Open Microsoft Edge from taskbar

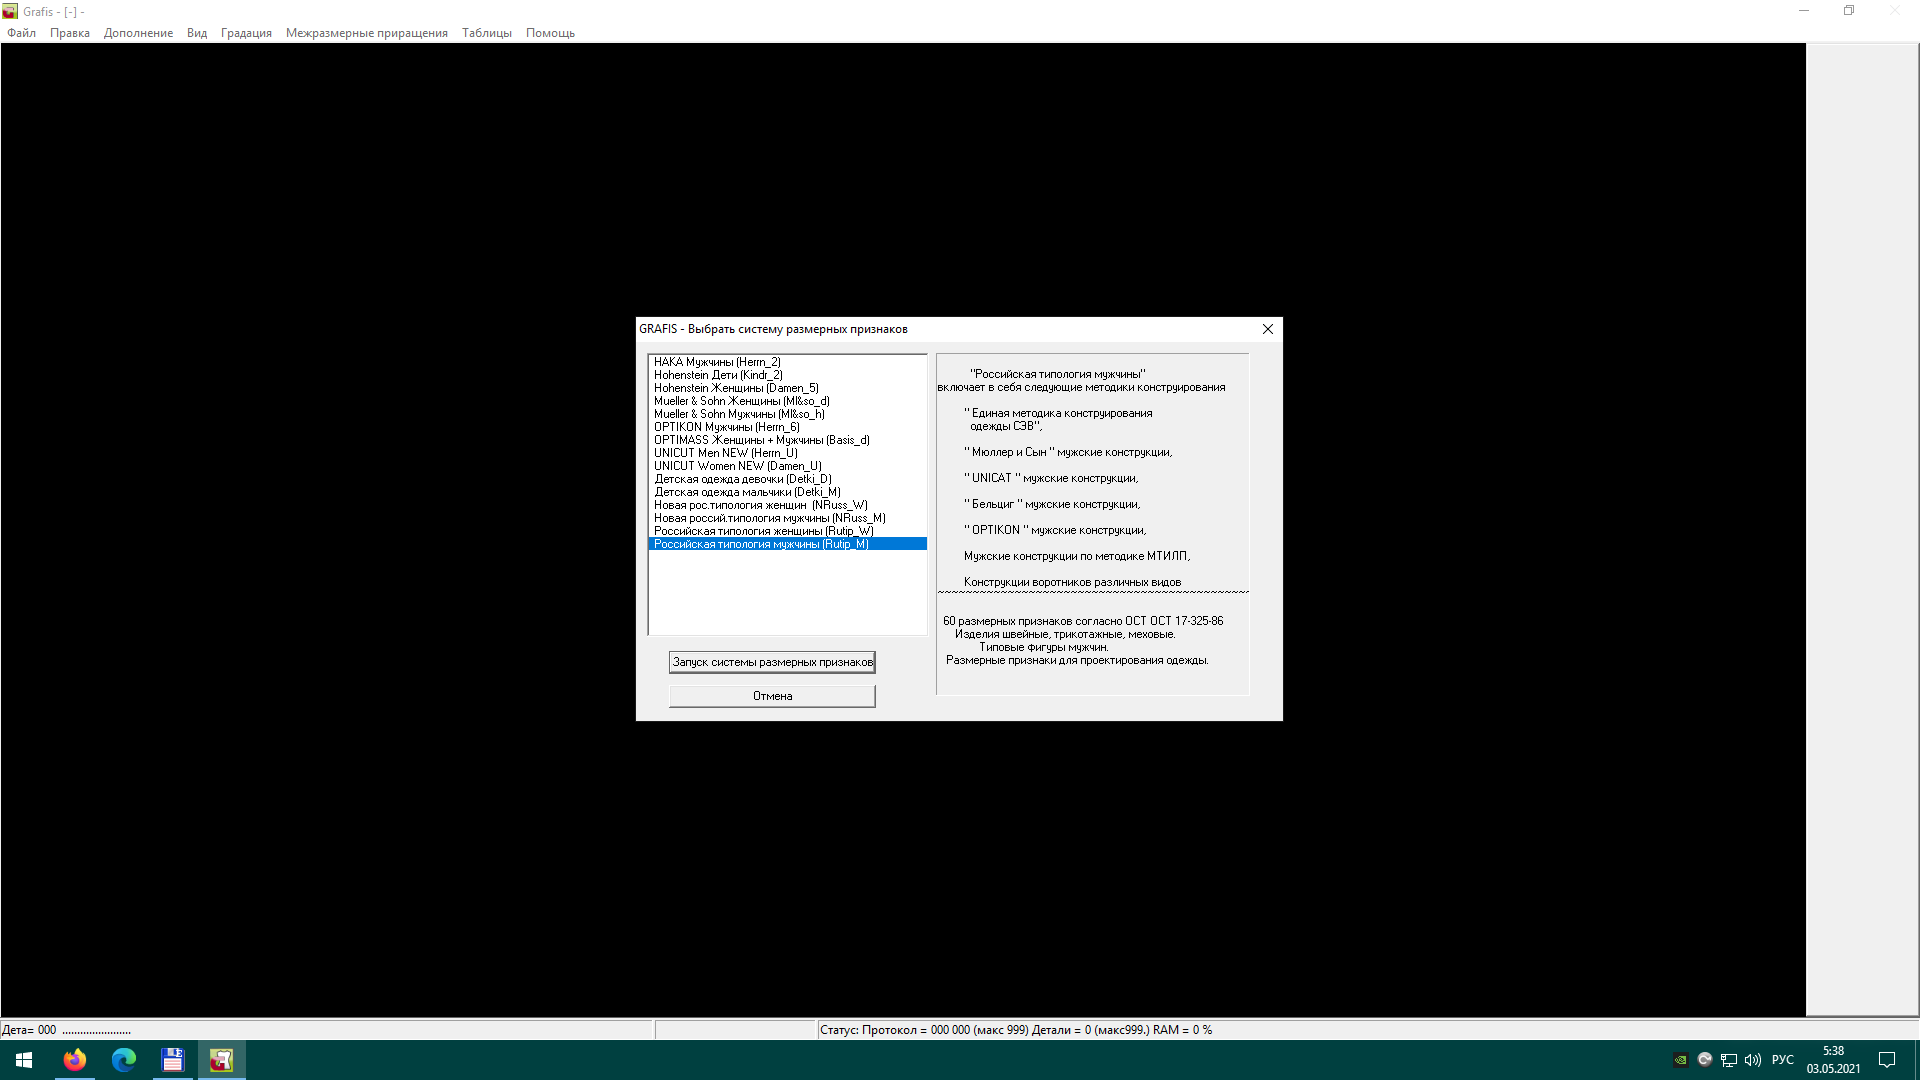(124, 1060)
